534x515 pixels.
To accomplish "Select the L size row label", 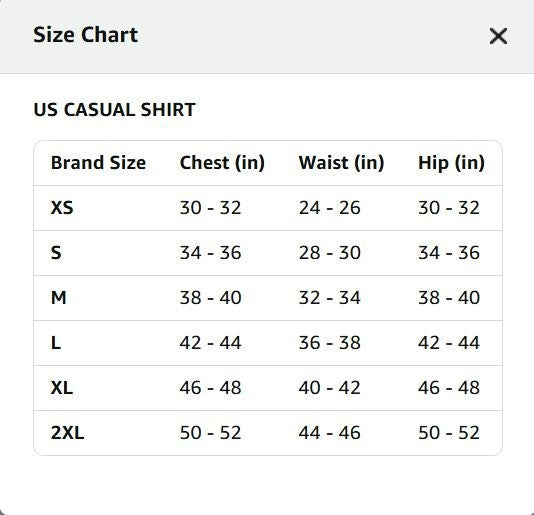I will (x=56, y=342).
